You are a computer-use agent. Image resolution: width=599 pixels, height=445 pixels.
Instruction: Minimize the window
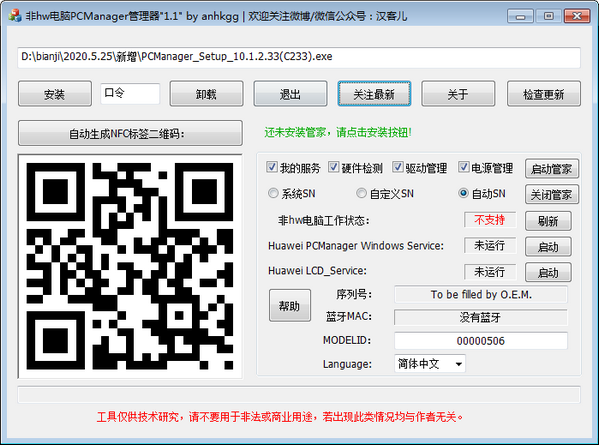[x=520, y=16]
